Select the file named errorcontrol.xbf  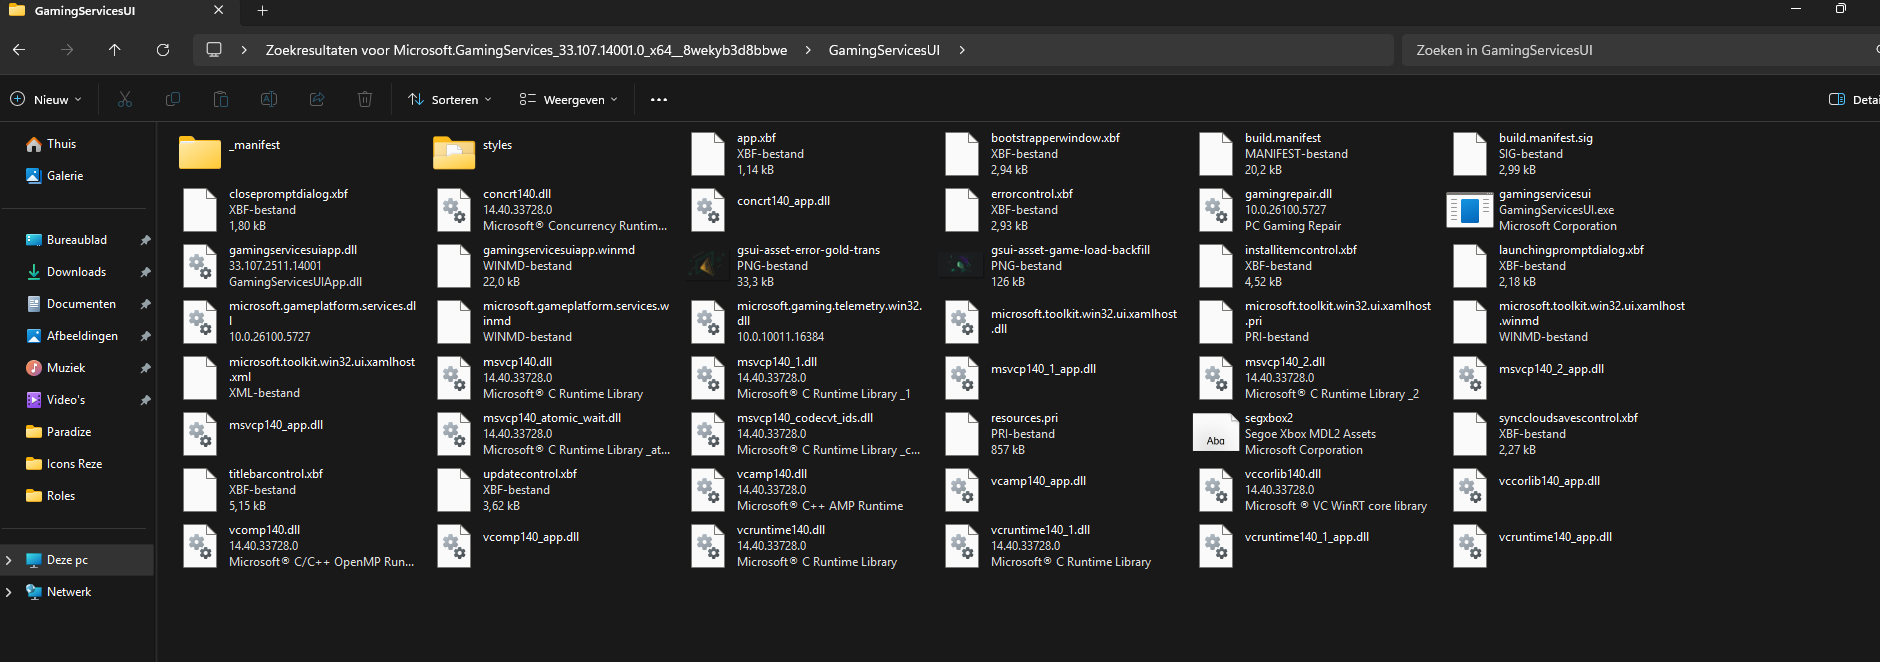(x=1031, y=194)
